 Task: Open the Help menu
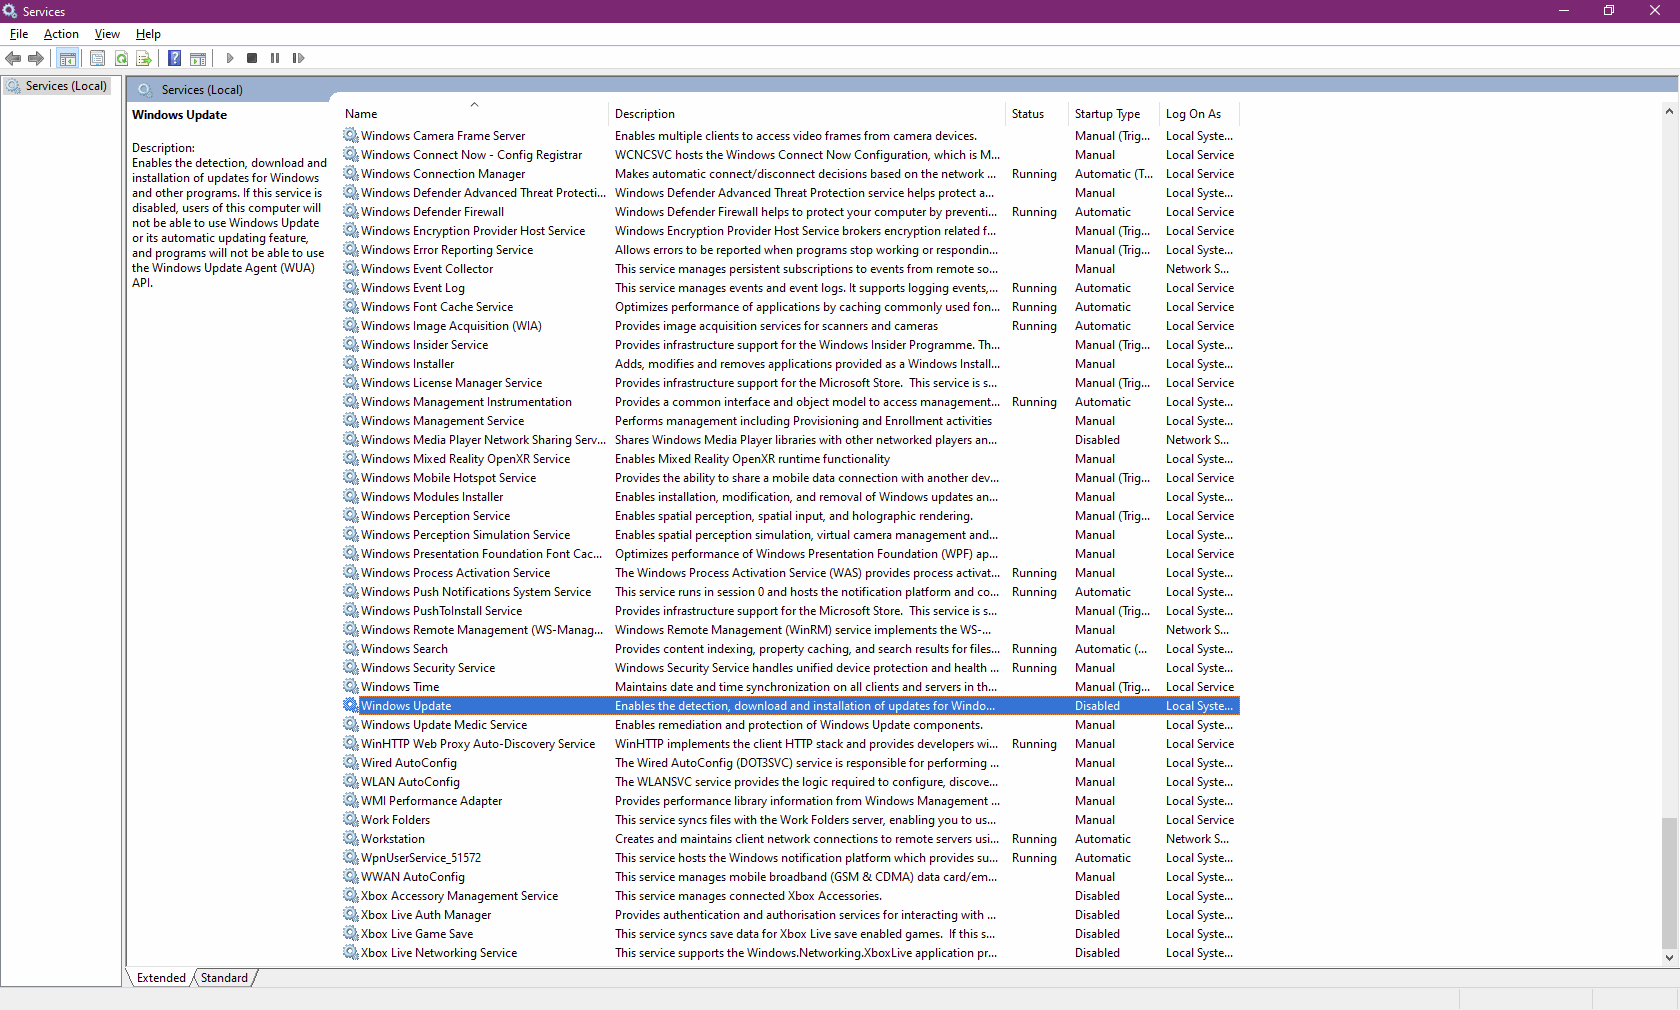click(148, 34)
